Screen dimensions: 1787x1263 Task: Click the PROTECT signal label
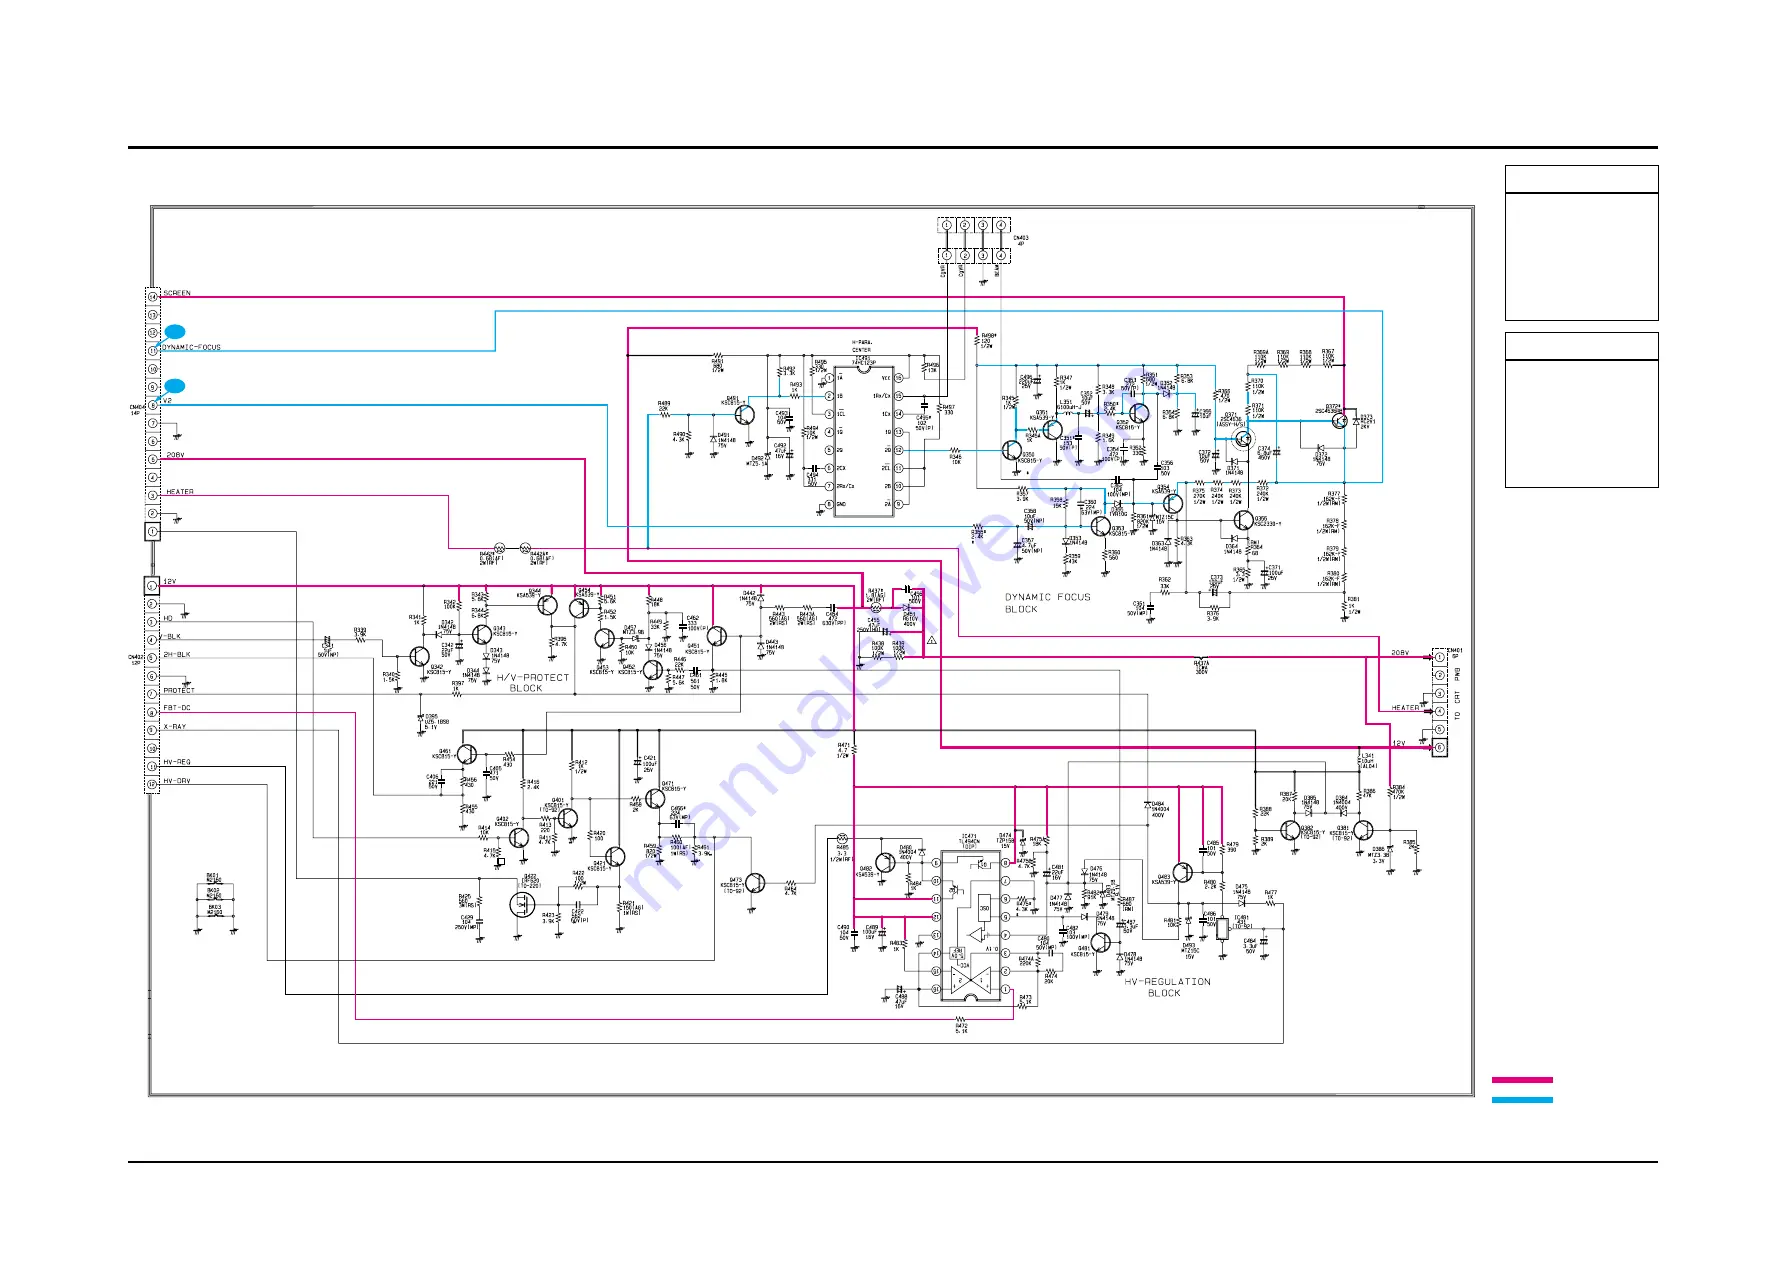click(179, 690)
